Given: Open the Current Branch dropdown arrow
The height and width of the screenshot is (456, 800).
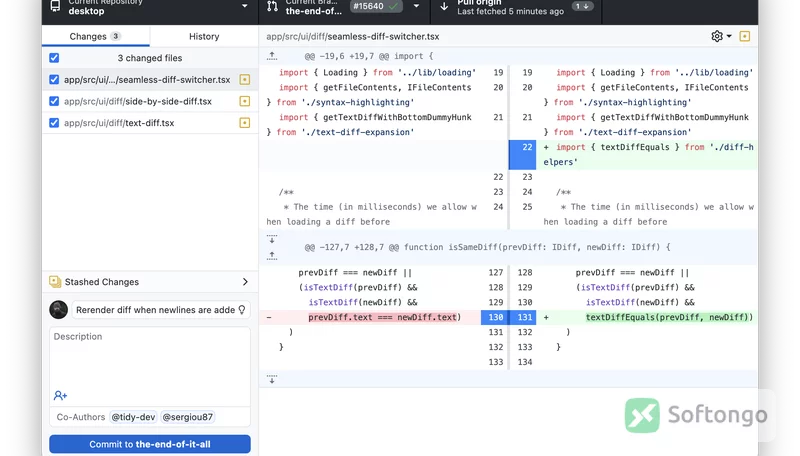Looking at the screenshot, I should click(416, 6).
